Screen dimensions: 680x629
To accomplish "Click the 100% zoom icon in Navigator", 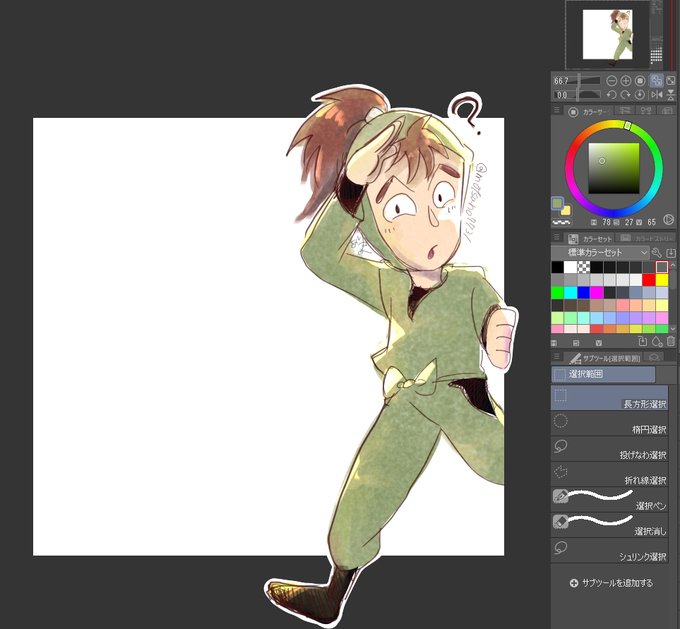I will (x=640, y=81).
